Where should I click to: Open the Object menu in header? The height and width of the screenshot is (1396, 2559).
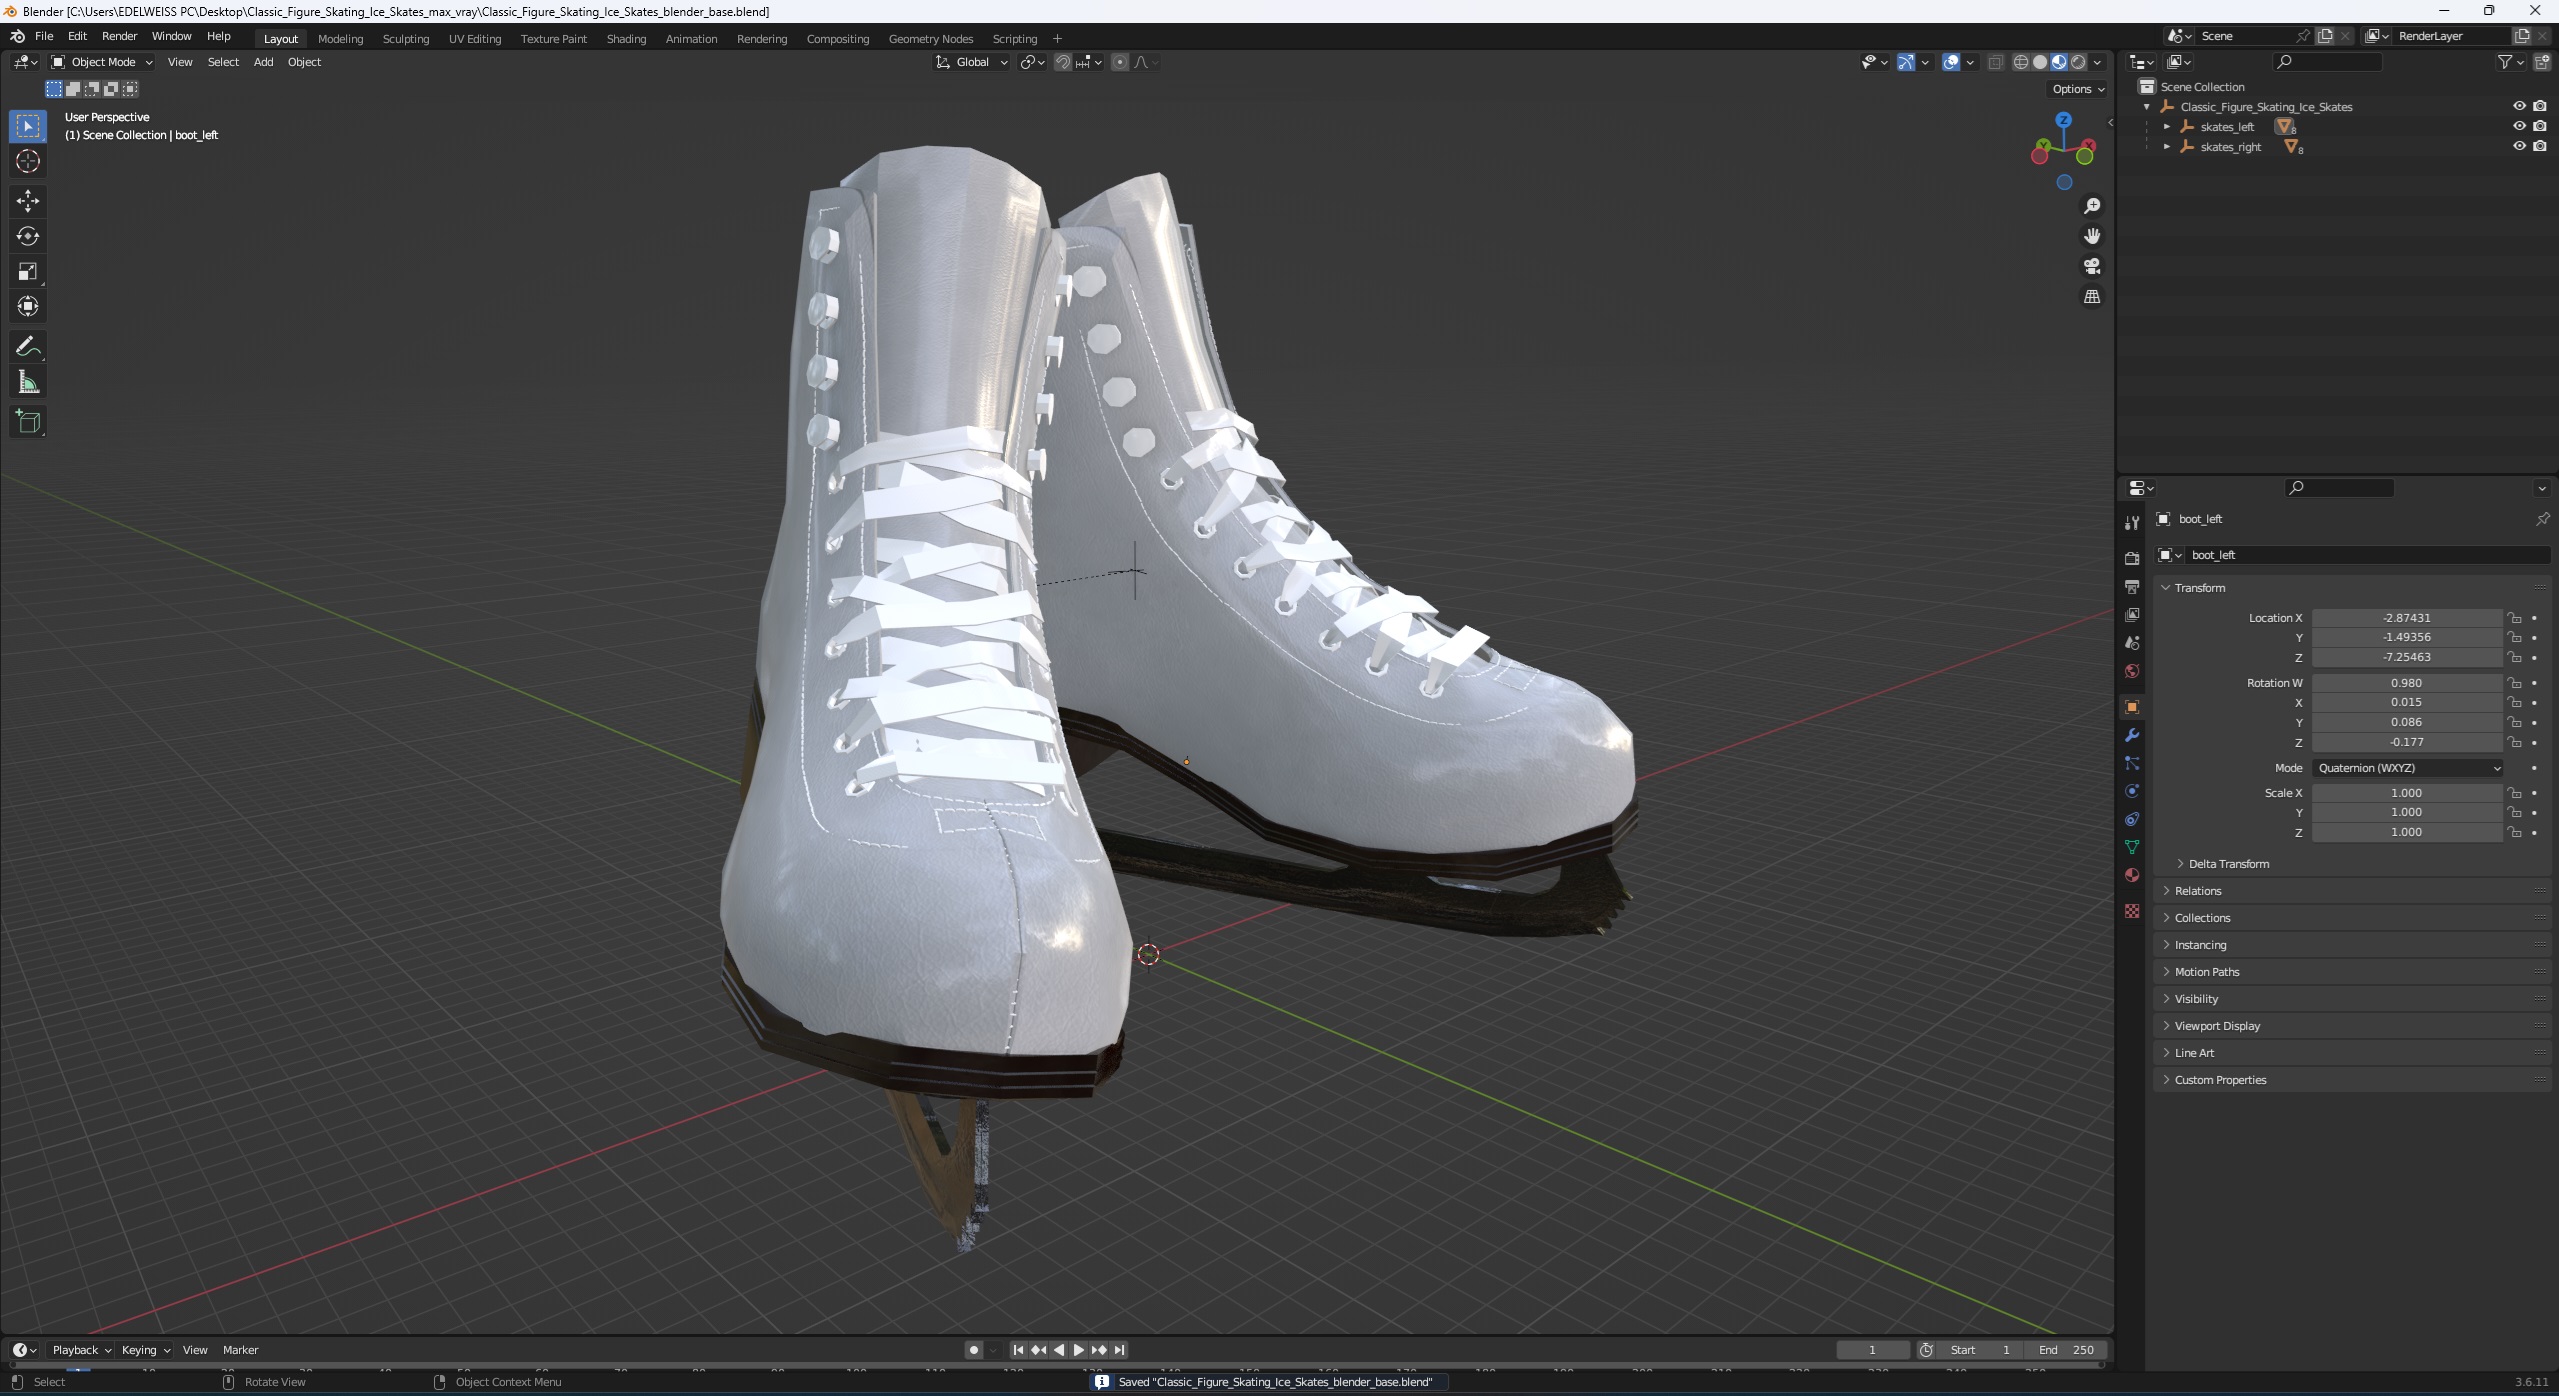pos(302,62)
